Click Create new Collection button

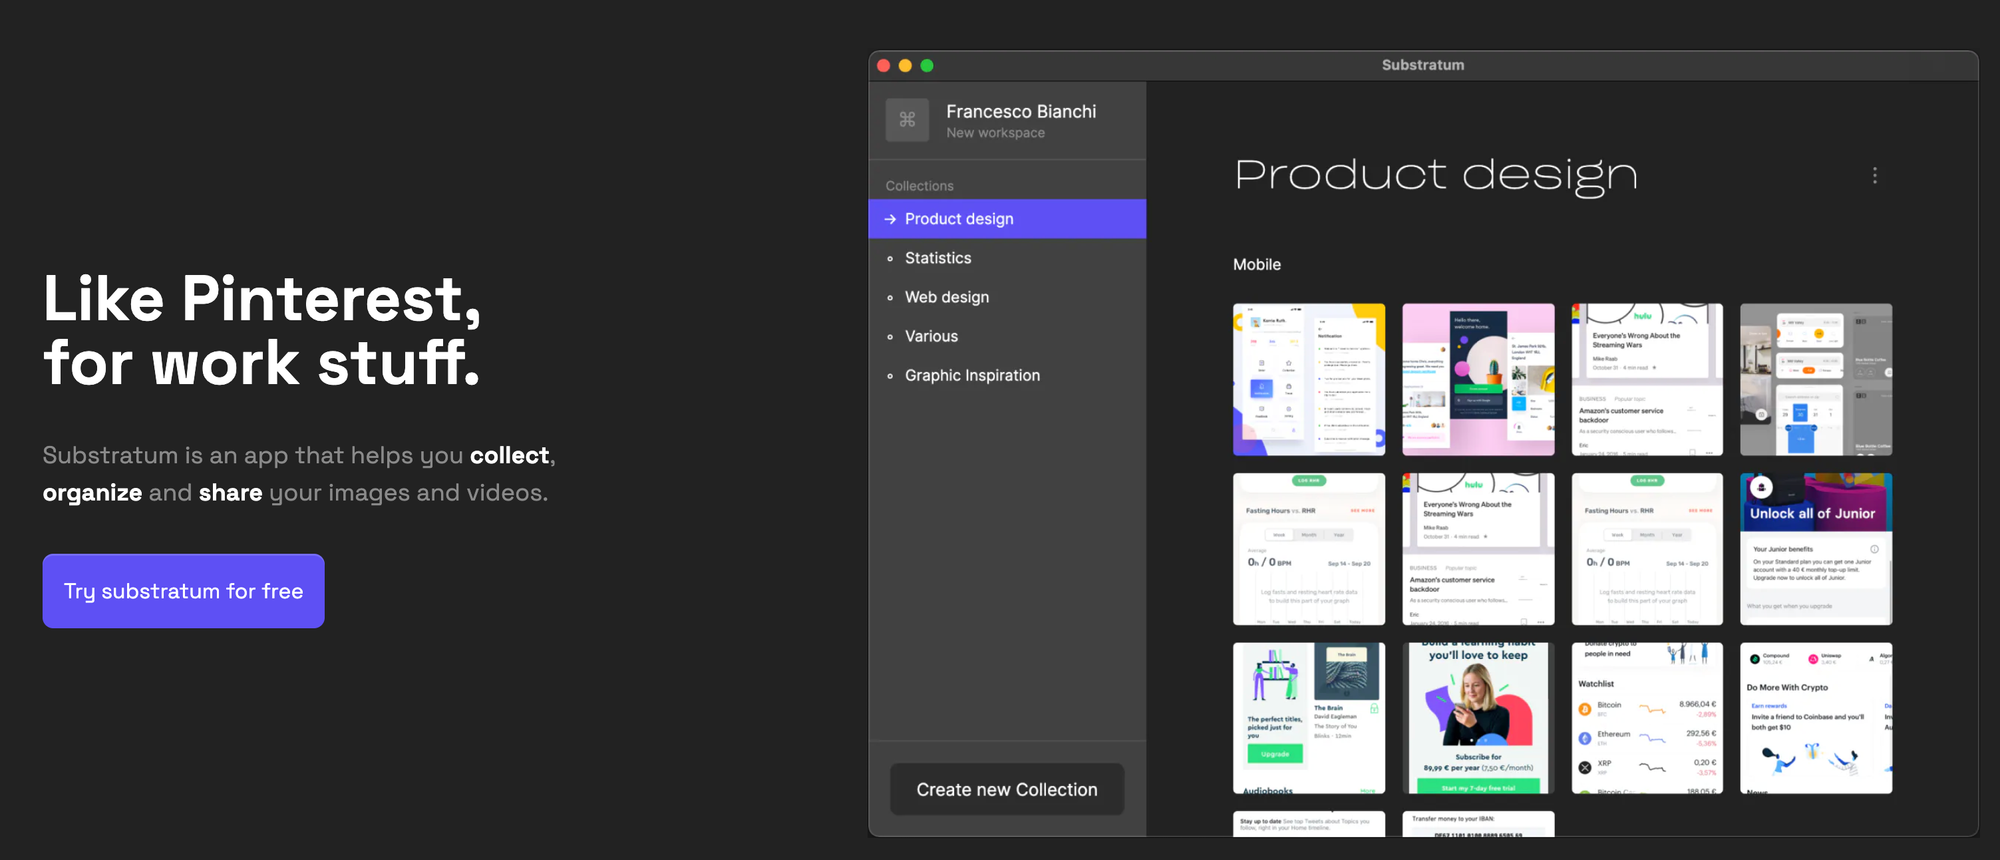[1007, 790]
